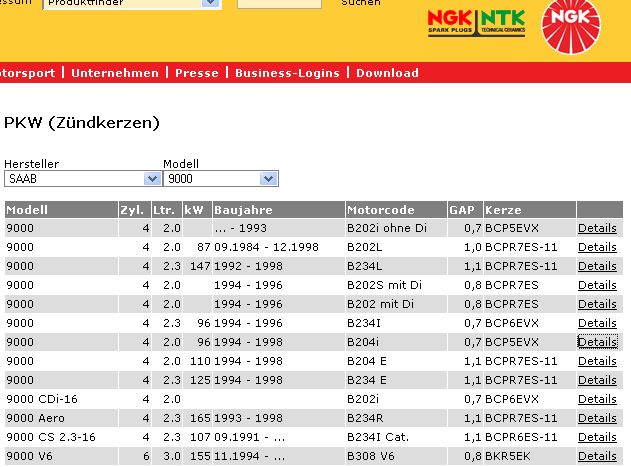Open Details for B234I 1994-1996 row
Viewport: 631px width, 467px height.
(x=597, y=323)
